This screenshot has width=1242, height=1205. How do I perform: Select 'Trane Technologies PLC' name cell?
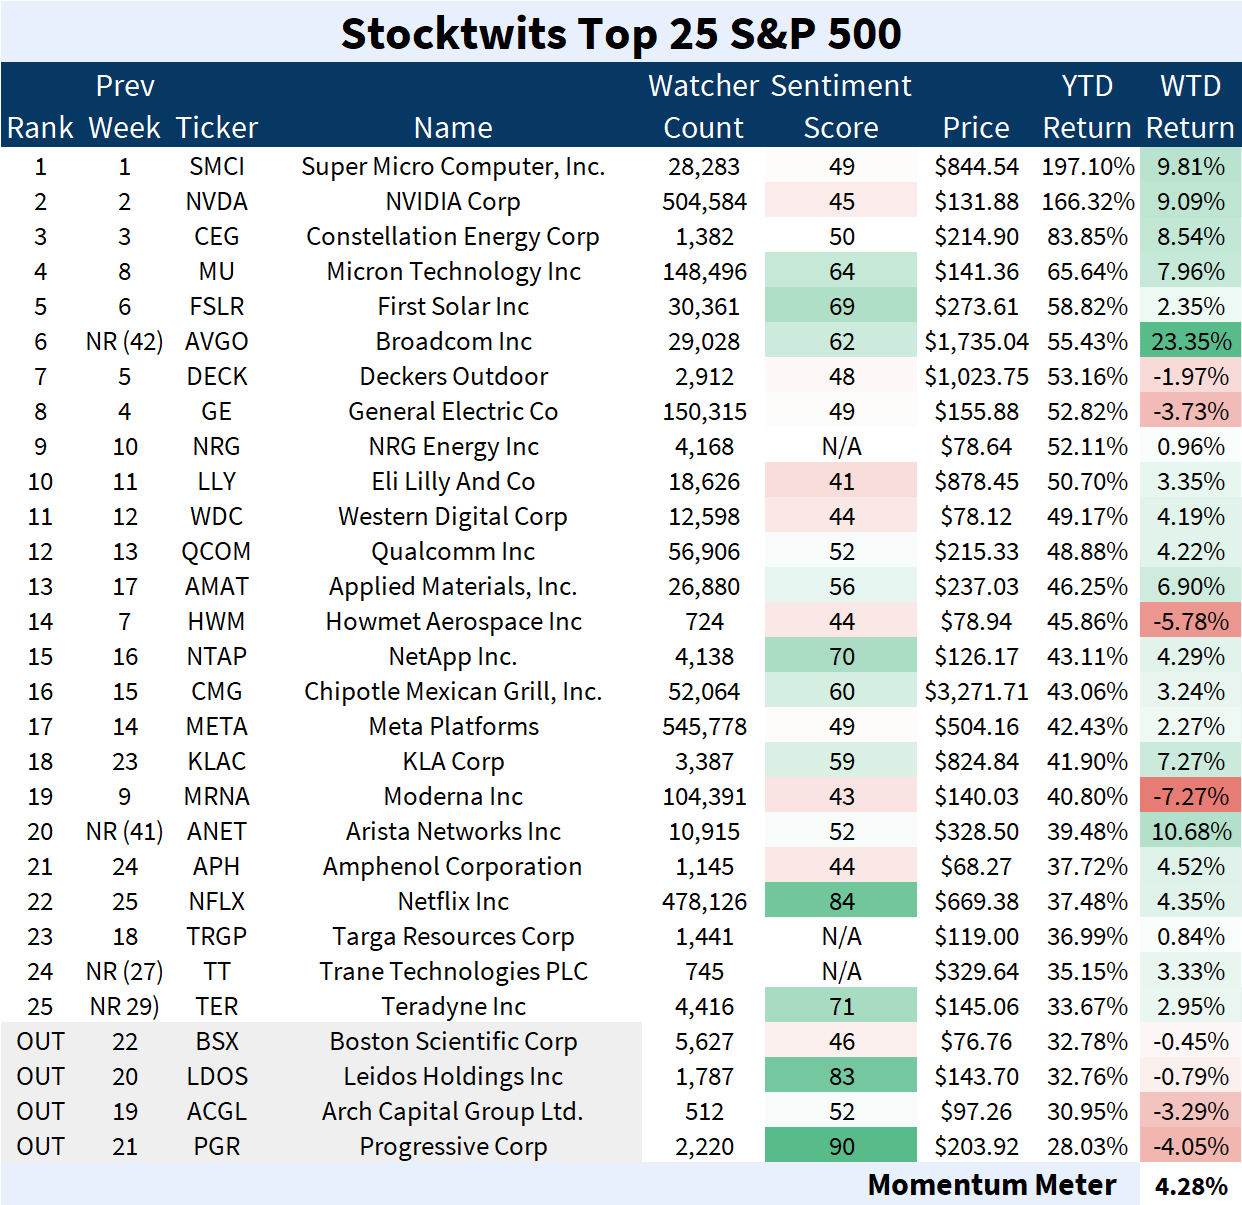(453, 971)
